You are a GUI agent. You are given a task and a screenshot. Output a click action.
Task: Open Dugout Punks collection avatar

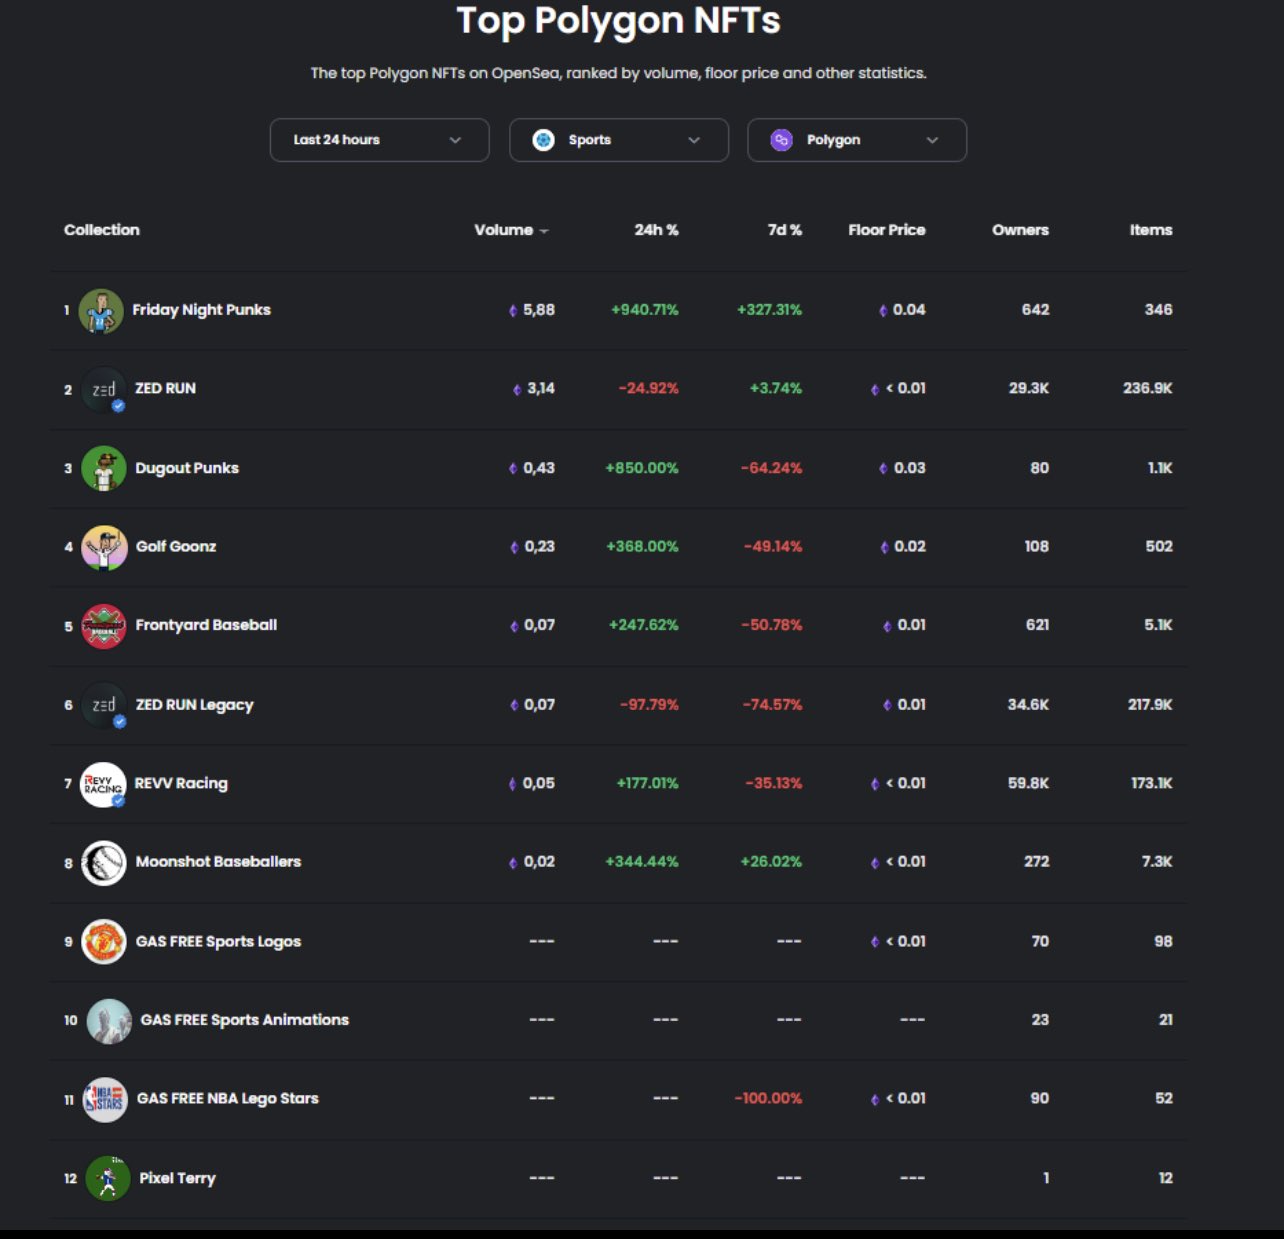coord(103,468)
